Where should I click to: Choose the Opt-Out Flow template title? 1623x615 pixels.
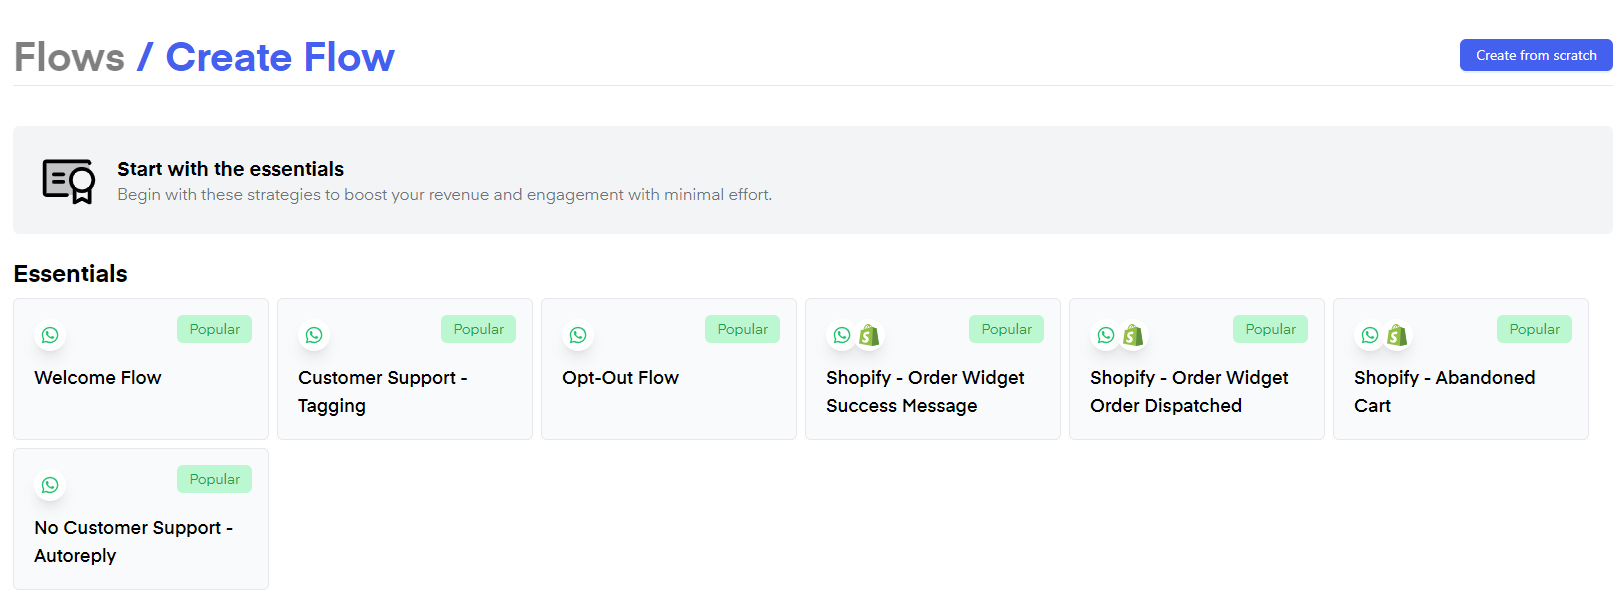(620, 378)
